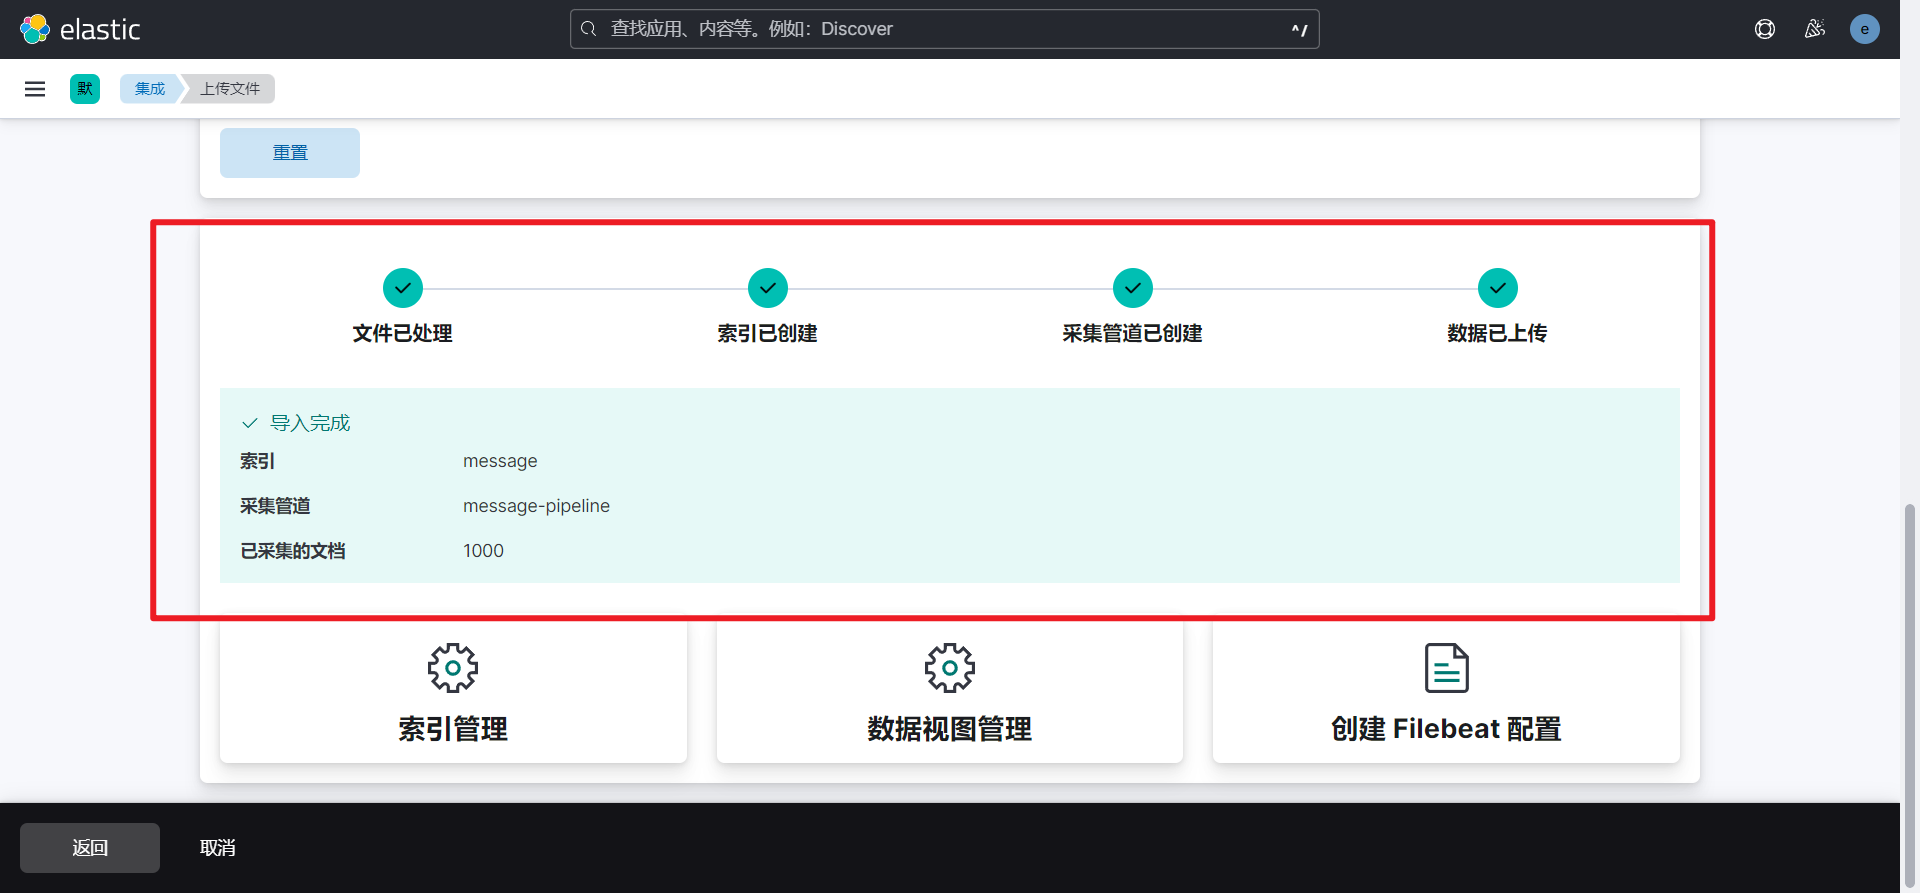Open the 数据视图管理 card
This screenshot has height=893, width=1920.
(x=950, y=692)
